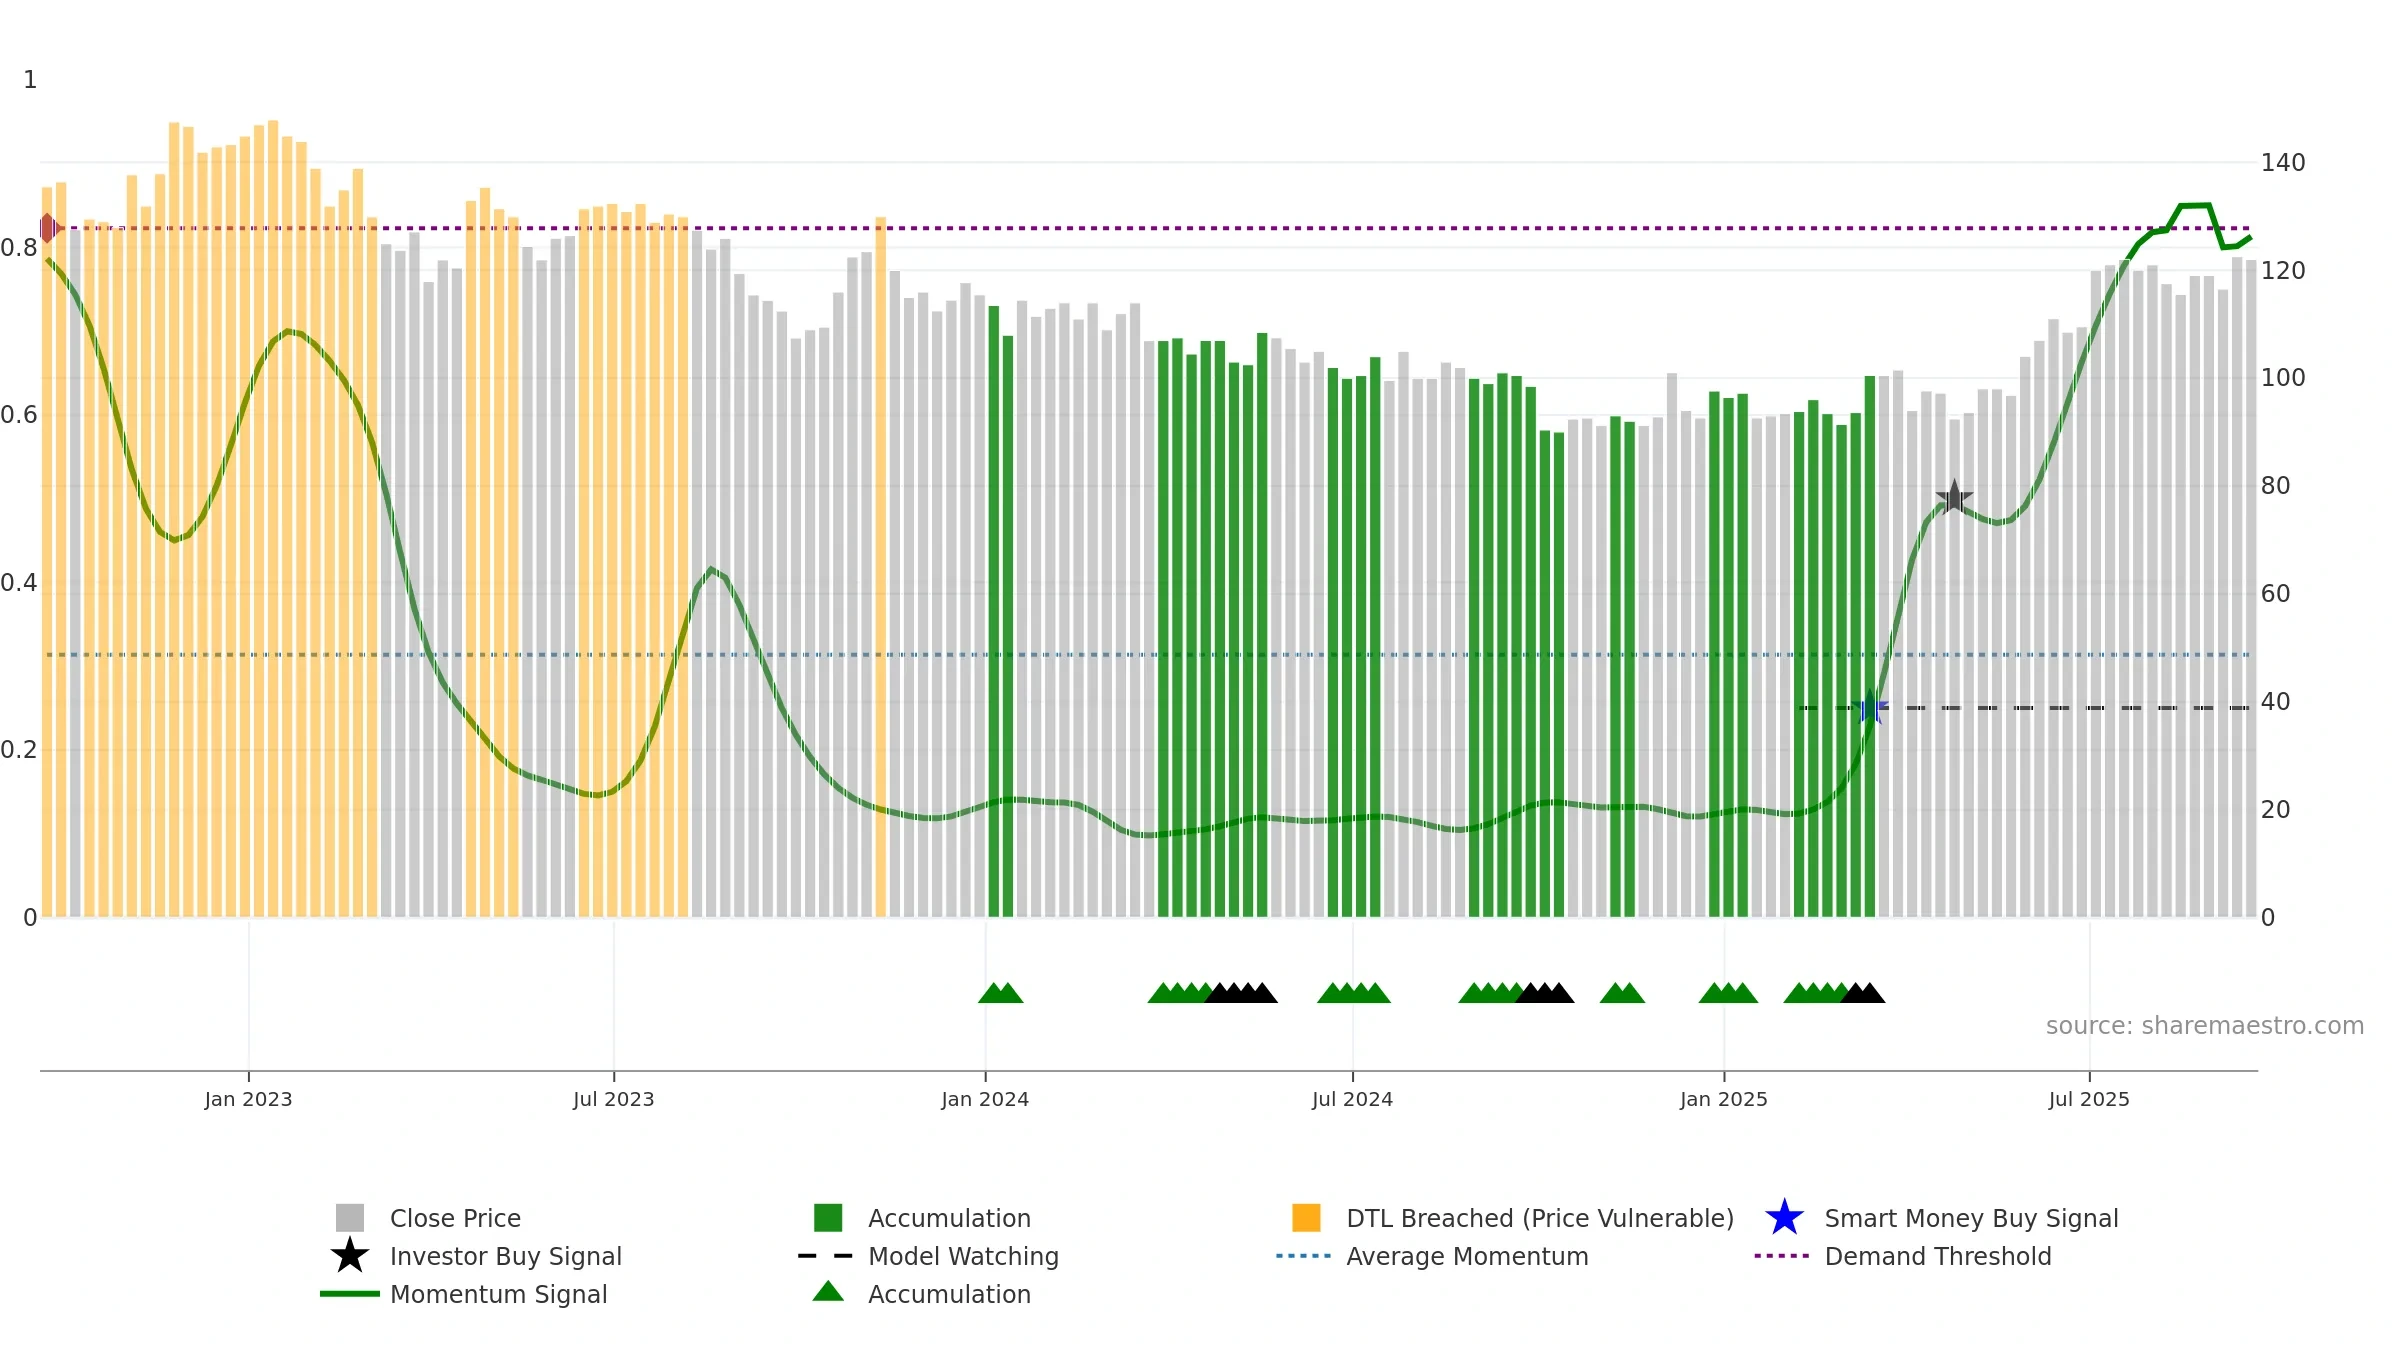
Task: Click the dashed Model Watching legend icon
Action: click(x=826, y=1256)
